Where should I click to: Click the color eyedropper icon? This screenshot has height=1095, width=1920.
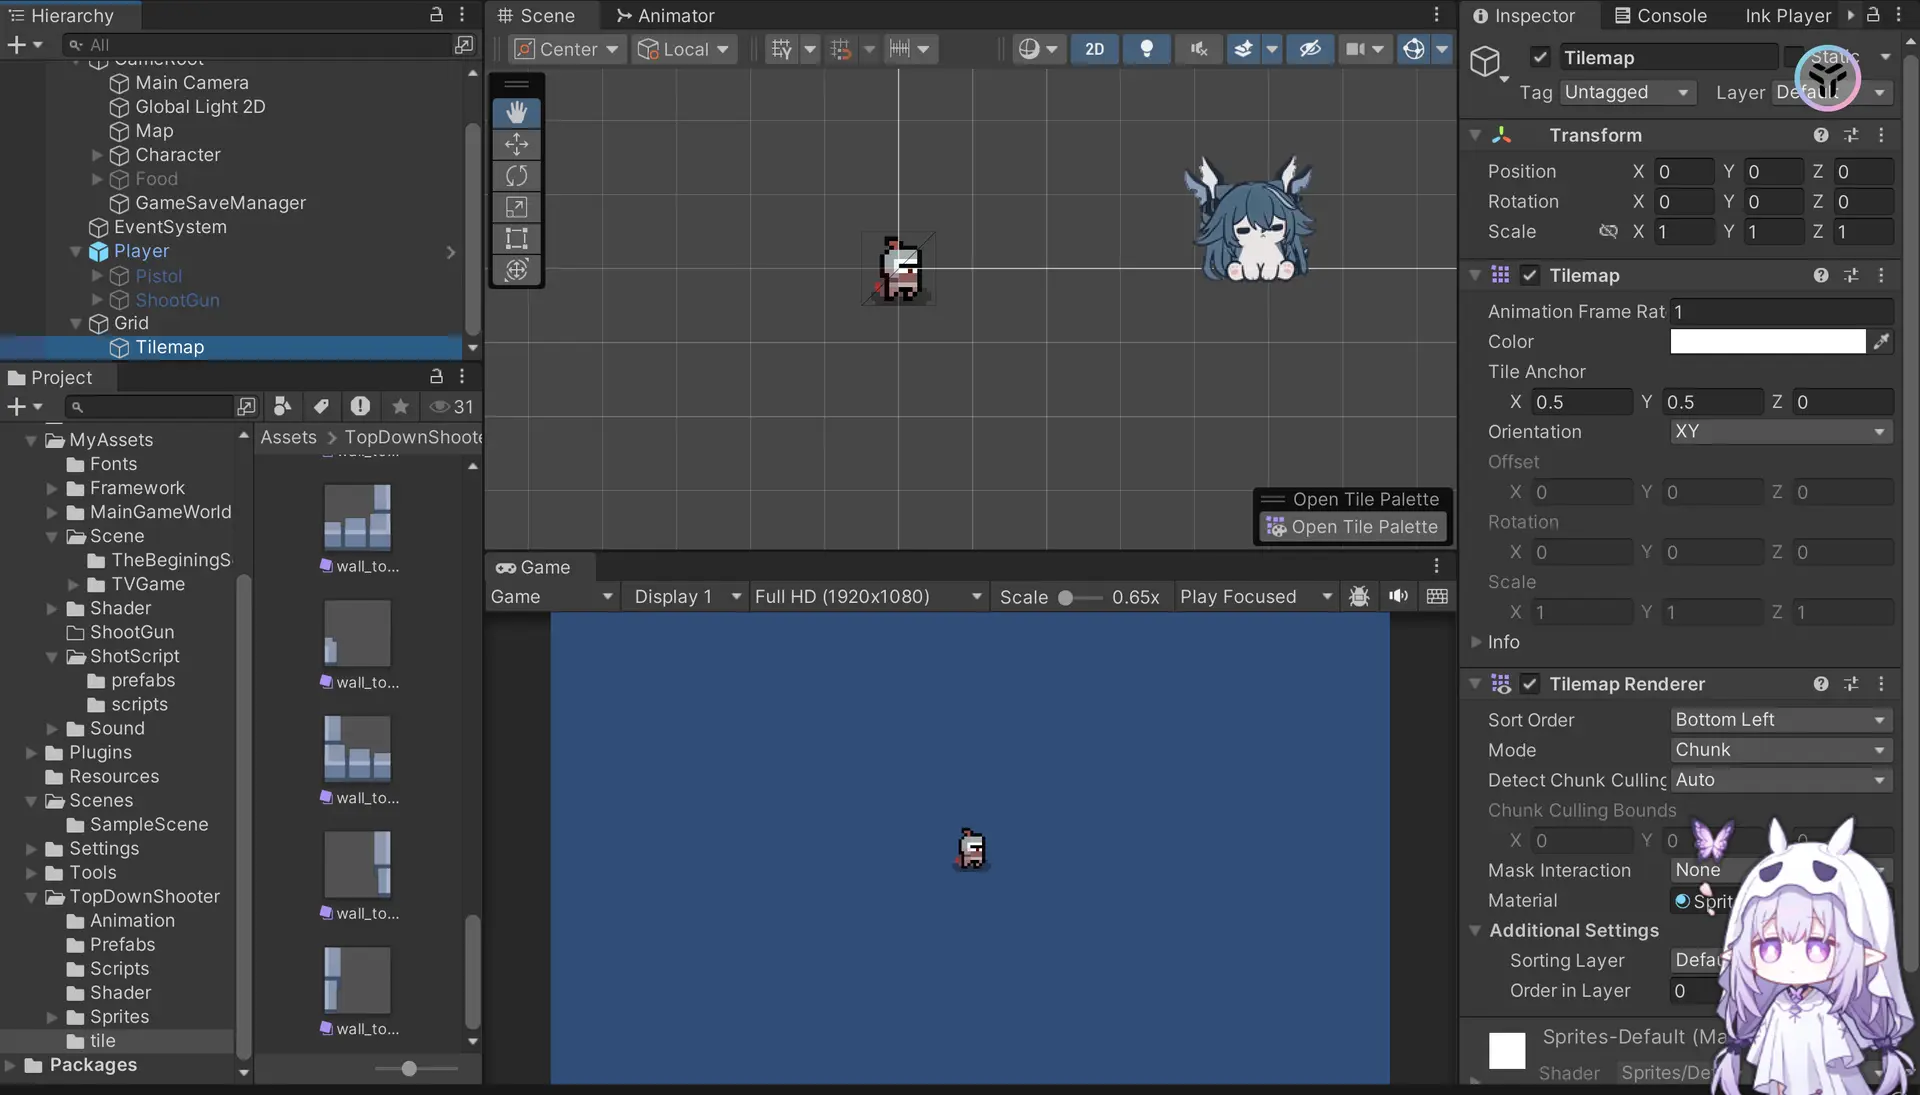click(1881, 342)
